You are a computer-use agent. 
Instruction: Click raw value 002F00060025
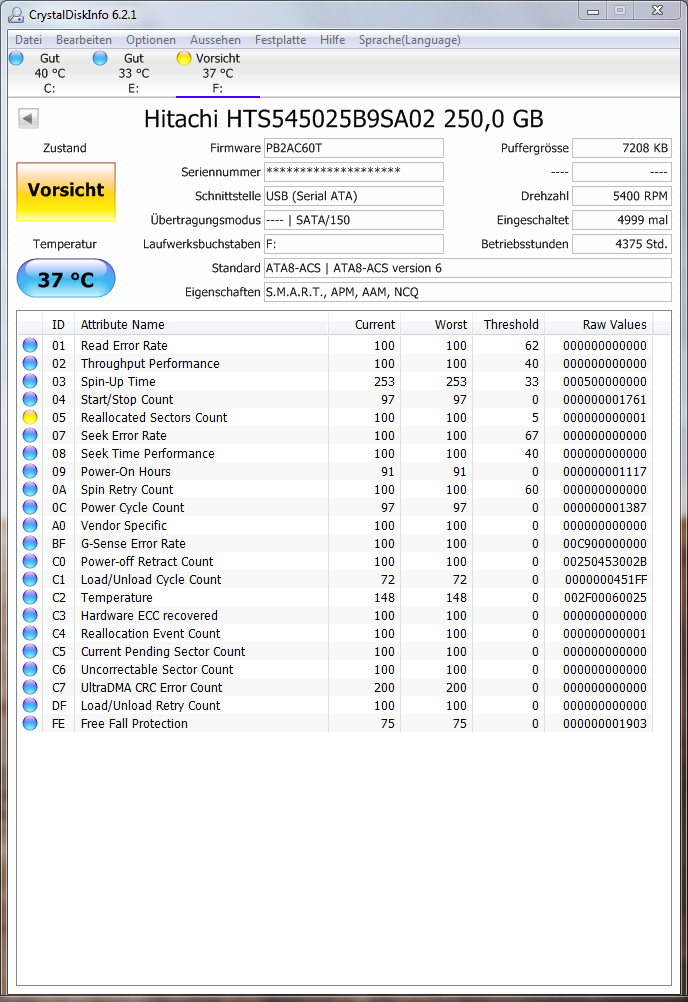coord(605,597)
